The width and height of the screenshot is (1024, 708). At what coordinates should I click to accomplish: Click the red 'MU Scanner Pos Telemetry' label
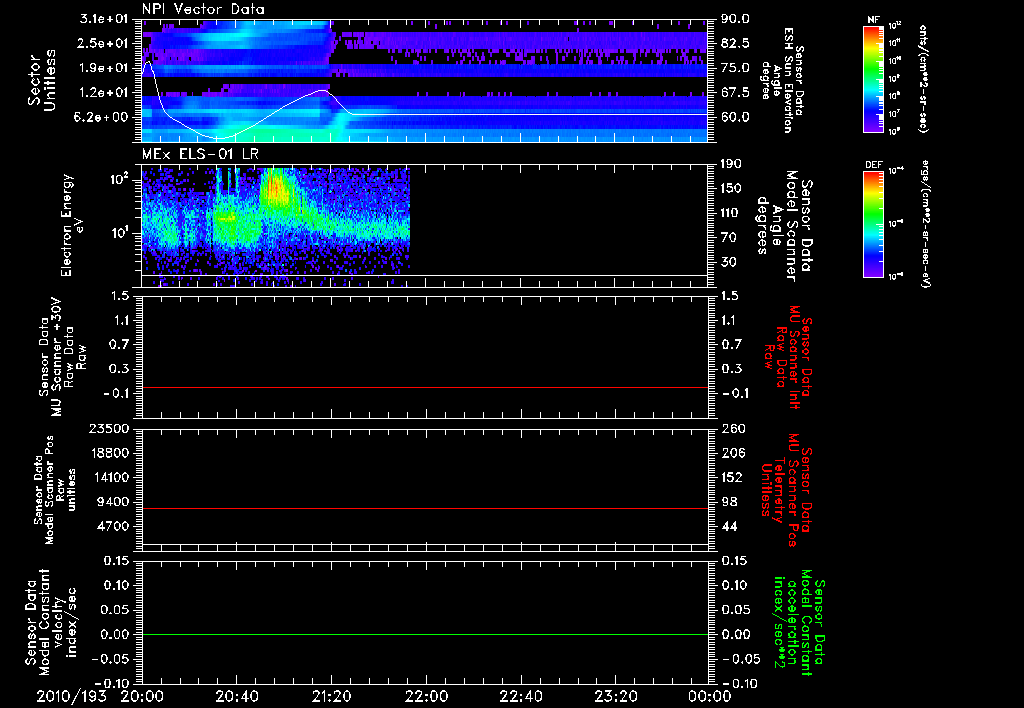(787, 490)
